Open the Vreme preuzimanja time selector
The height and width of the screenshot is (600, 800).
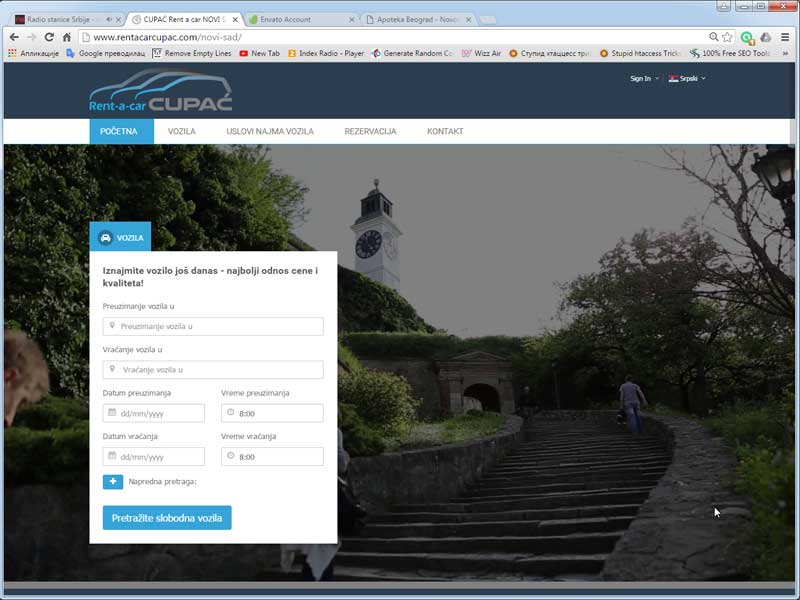point(272,413)
